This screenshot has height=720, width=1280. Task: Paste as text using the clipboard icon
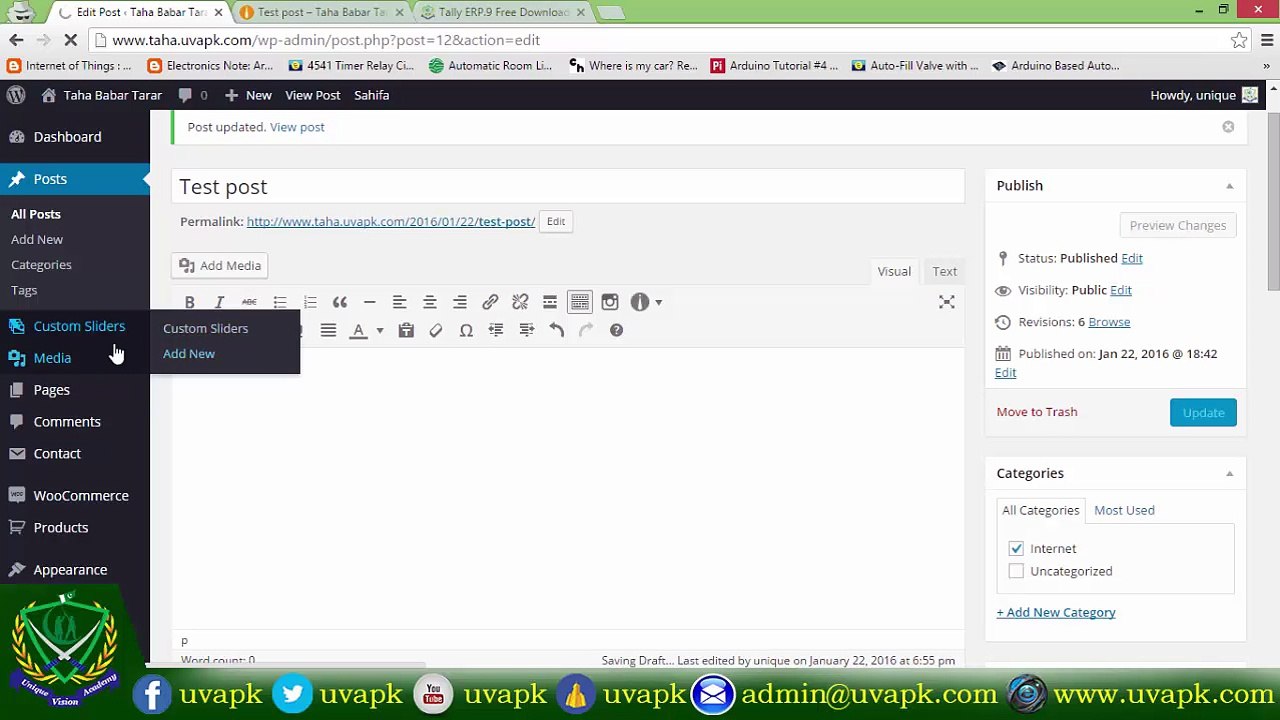pyautogui.click(x=406, y=330)
